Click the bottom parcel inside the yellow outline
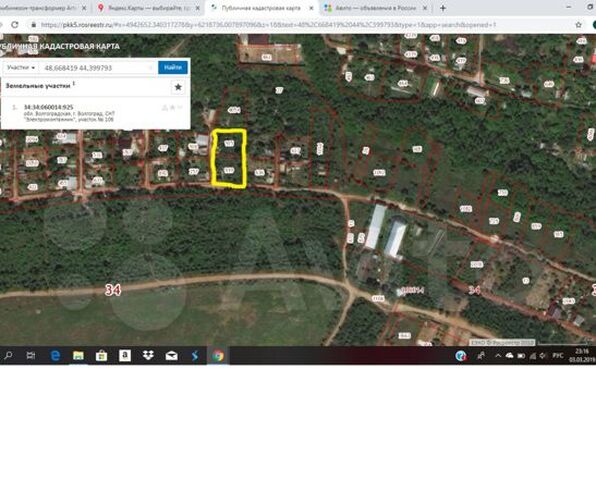The image size is (596, 480). tap(228, 171)
